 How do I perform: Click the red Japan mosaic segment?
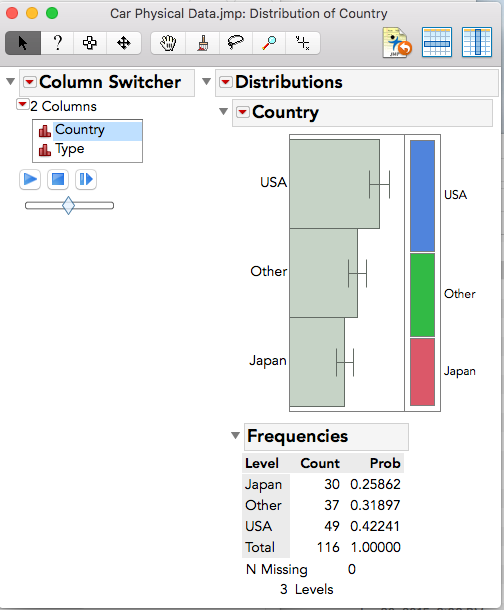click(x=422, y=372)
